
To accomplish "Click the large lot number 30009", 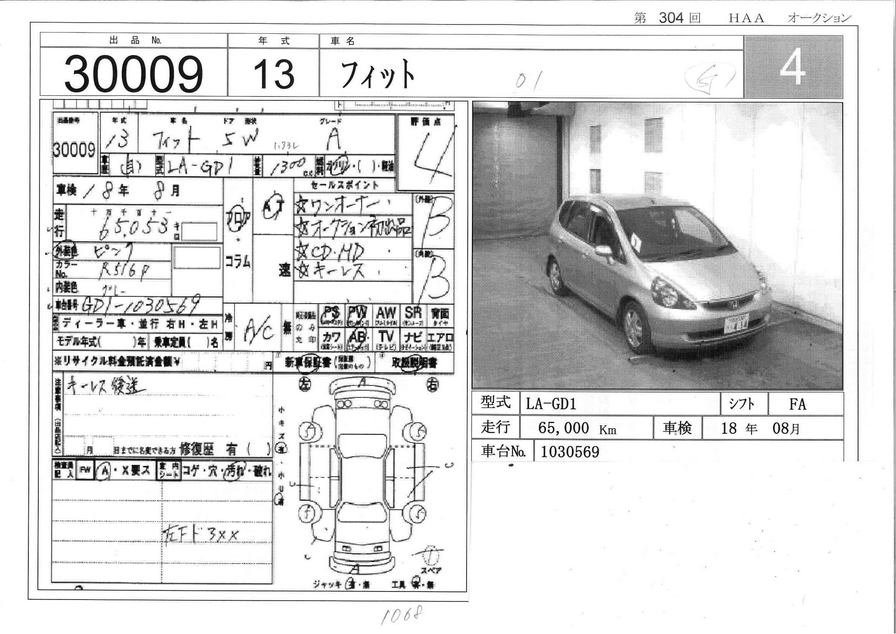I will click(133, 74).
